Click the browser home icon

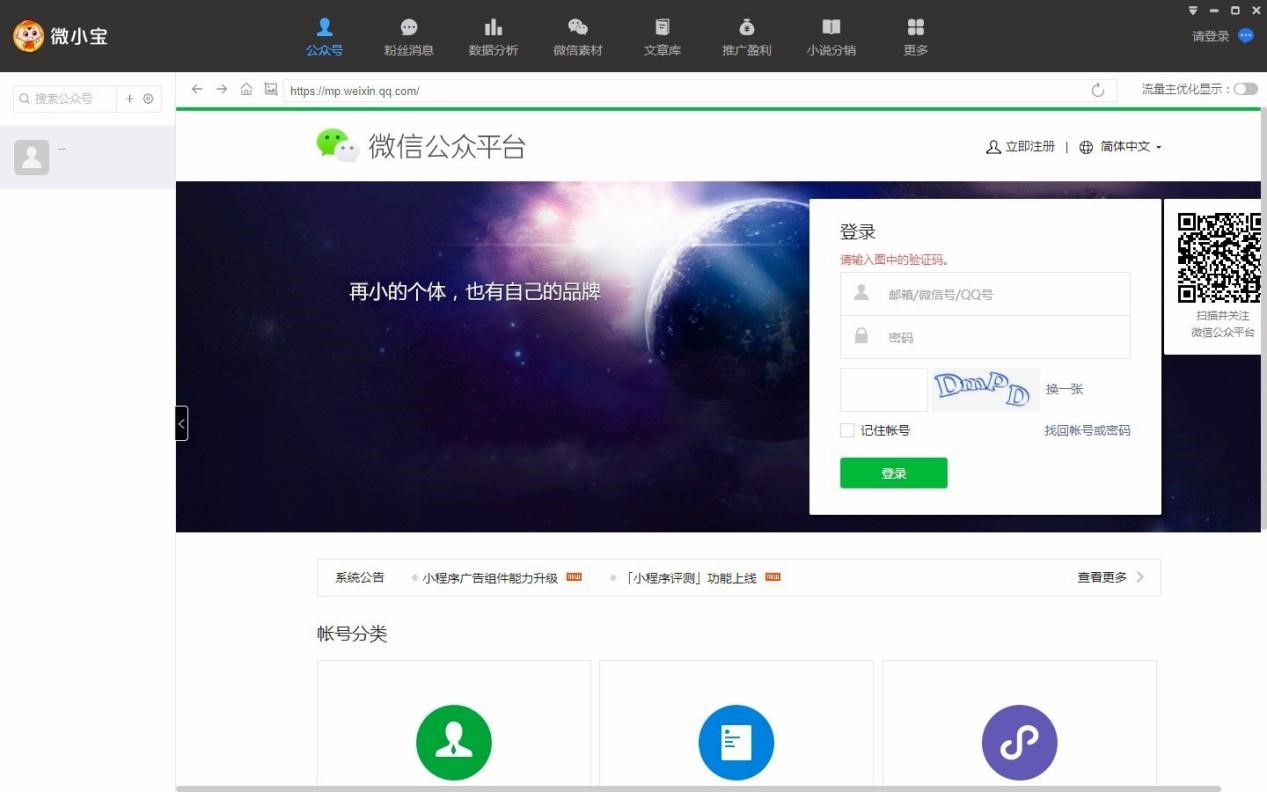click(x=246, y=89)
